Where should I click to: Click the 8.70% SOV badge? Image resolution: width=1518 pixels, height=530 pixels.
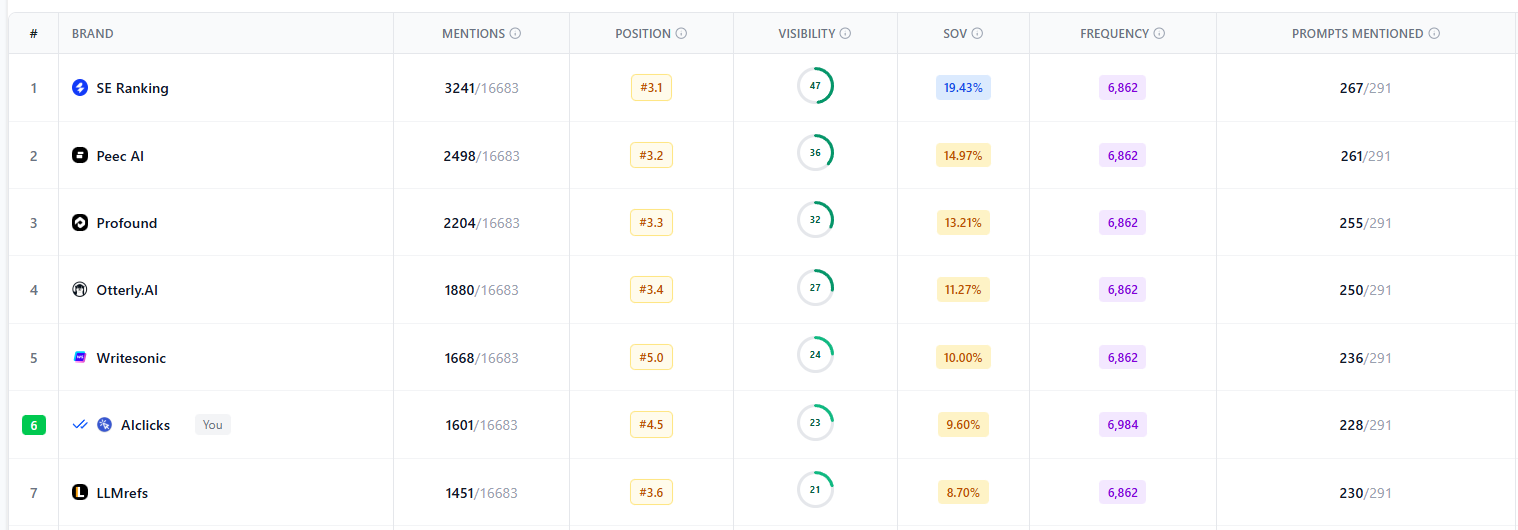point(963,492)
